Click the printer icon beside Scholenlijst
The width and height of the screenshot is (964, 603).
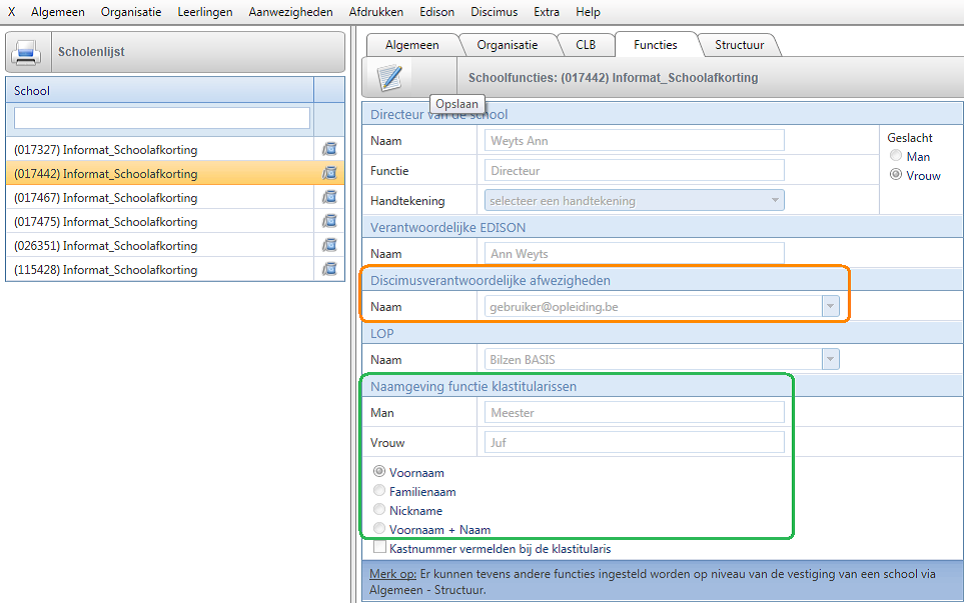(x=26, y=52)
